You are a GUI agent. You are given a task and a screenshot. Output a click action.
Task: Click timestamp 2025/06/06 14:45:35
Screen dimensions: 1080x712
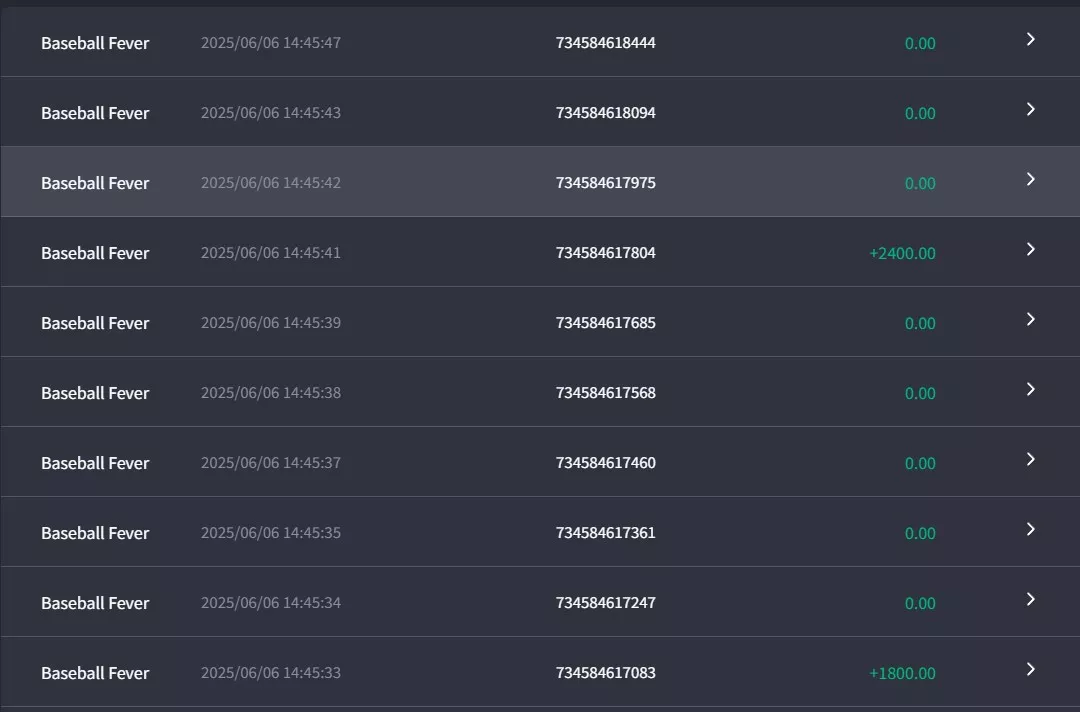271,532
